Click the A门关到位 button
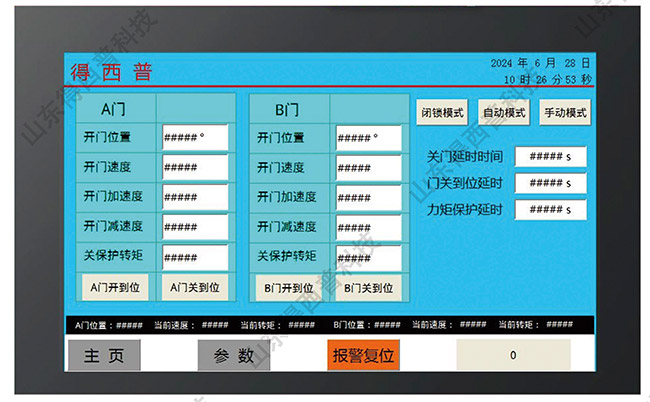The width and height of the screenshot is (650, 402). (195, 288)
